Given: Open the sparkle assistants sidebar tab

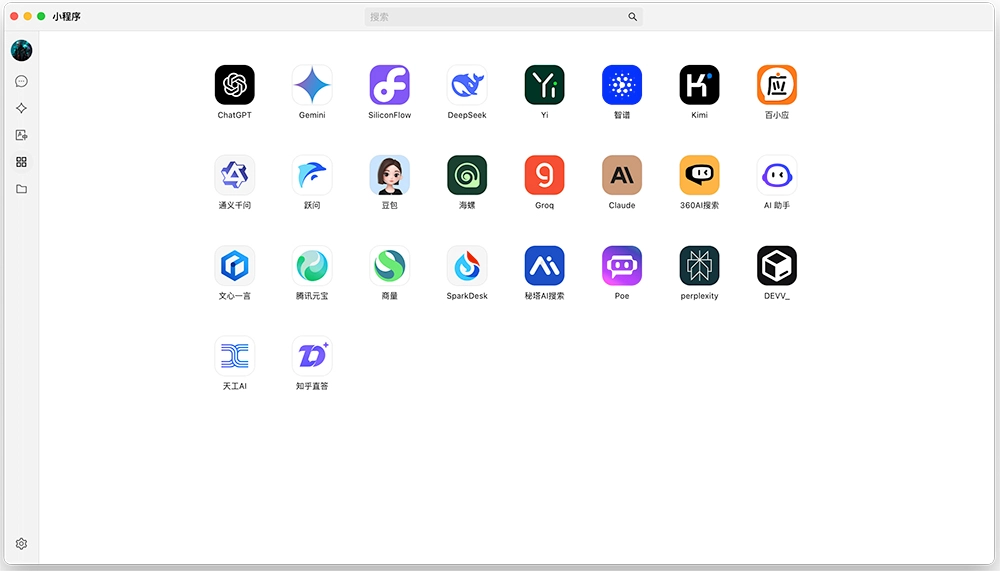Looking at the screenshot, I should (22, 108).
